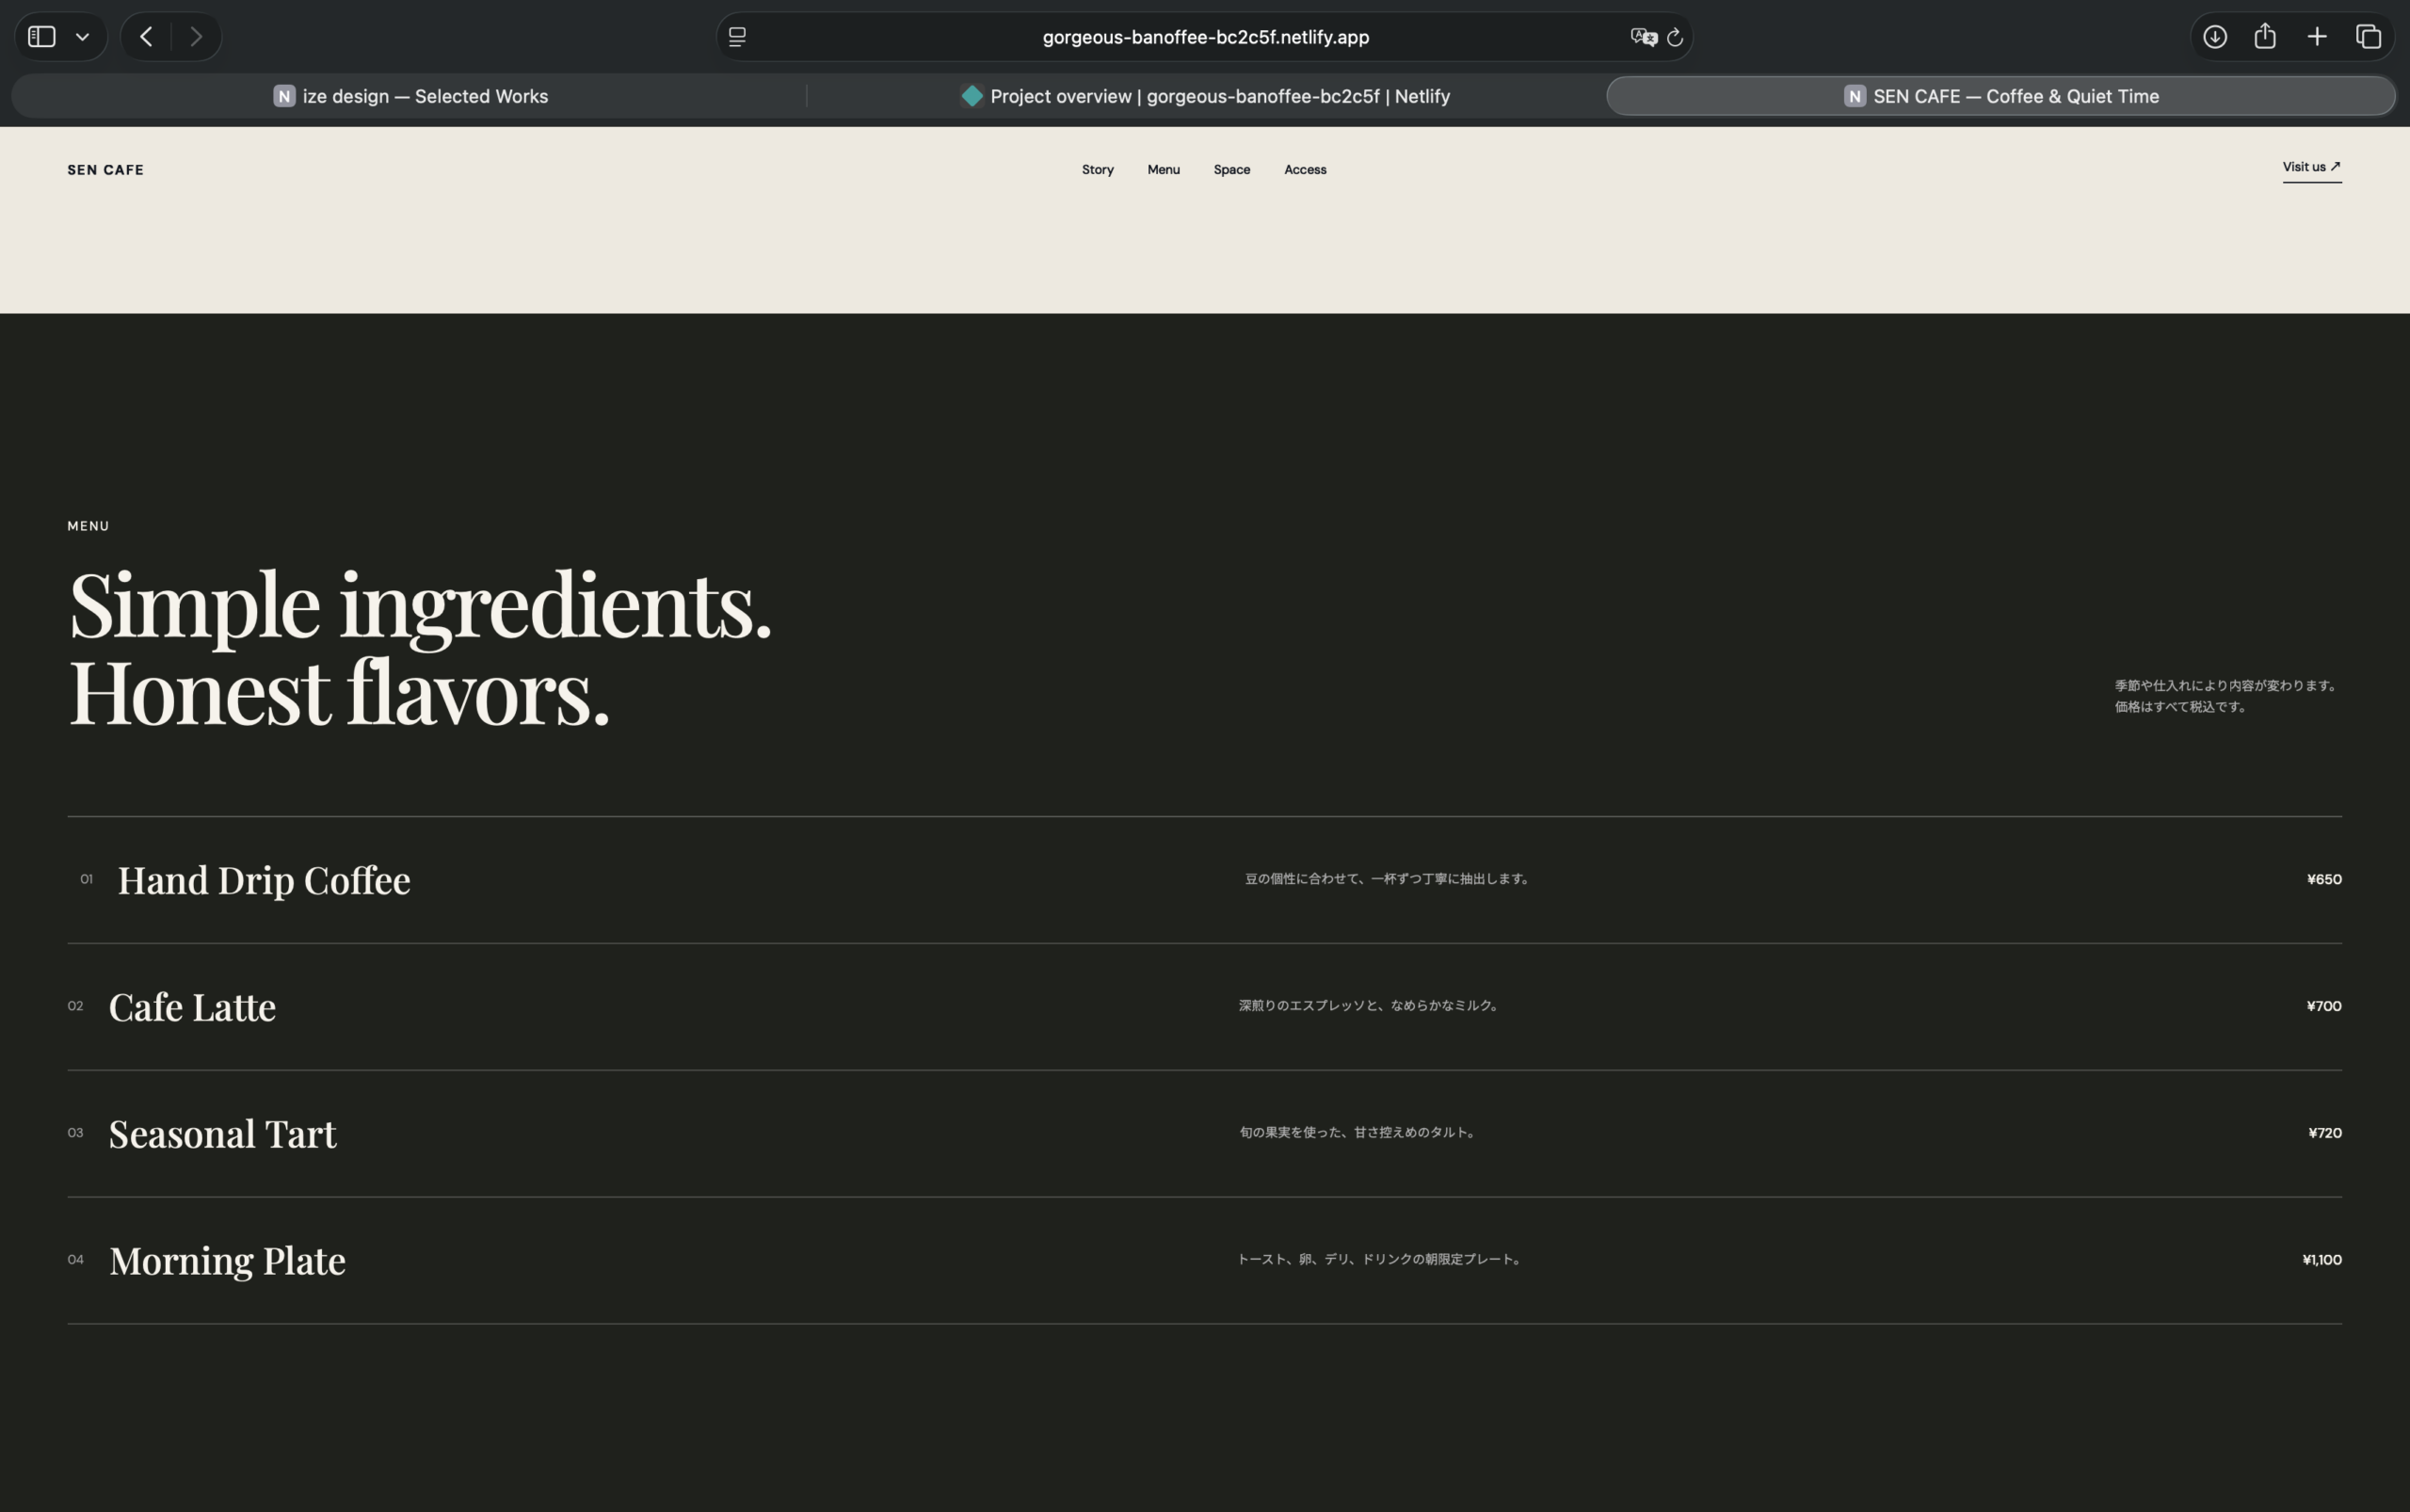This screenshot has width=2410, height=1512.
Task: Go forward with the forward arrow
Action: (x=196, y=37)
